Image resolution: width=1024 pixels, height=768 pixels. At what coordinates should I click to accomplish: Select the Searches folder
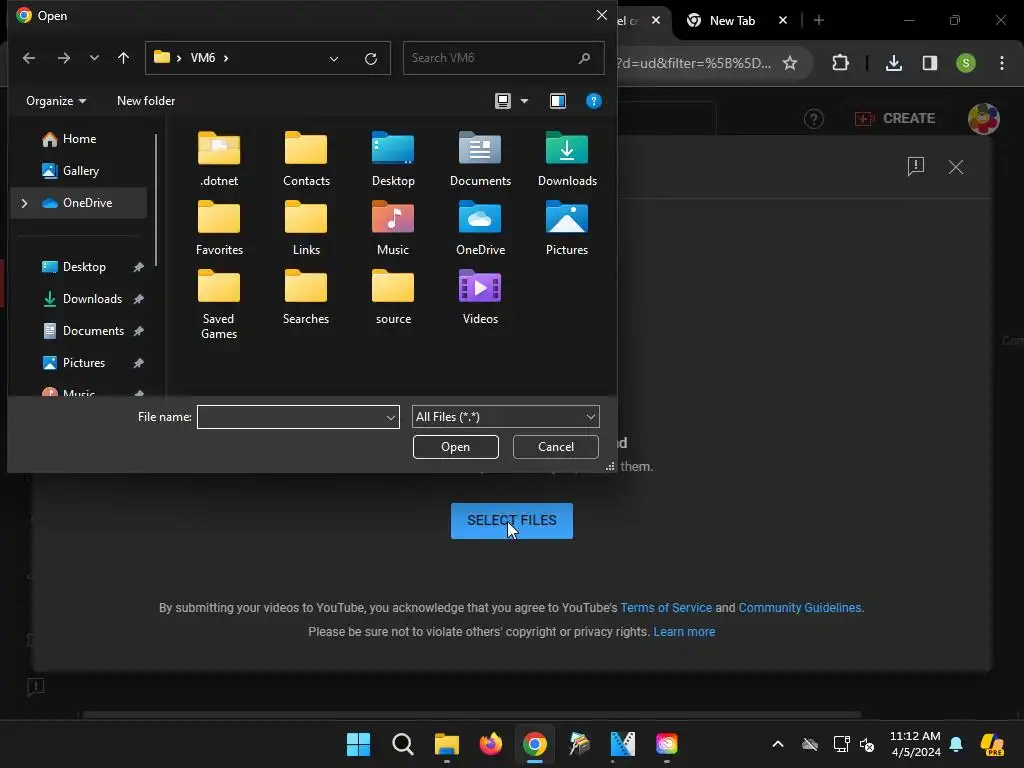pos(306,297)
